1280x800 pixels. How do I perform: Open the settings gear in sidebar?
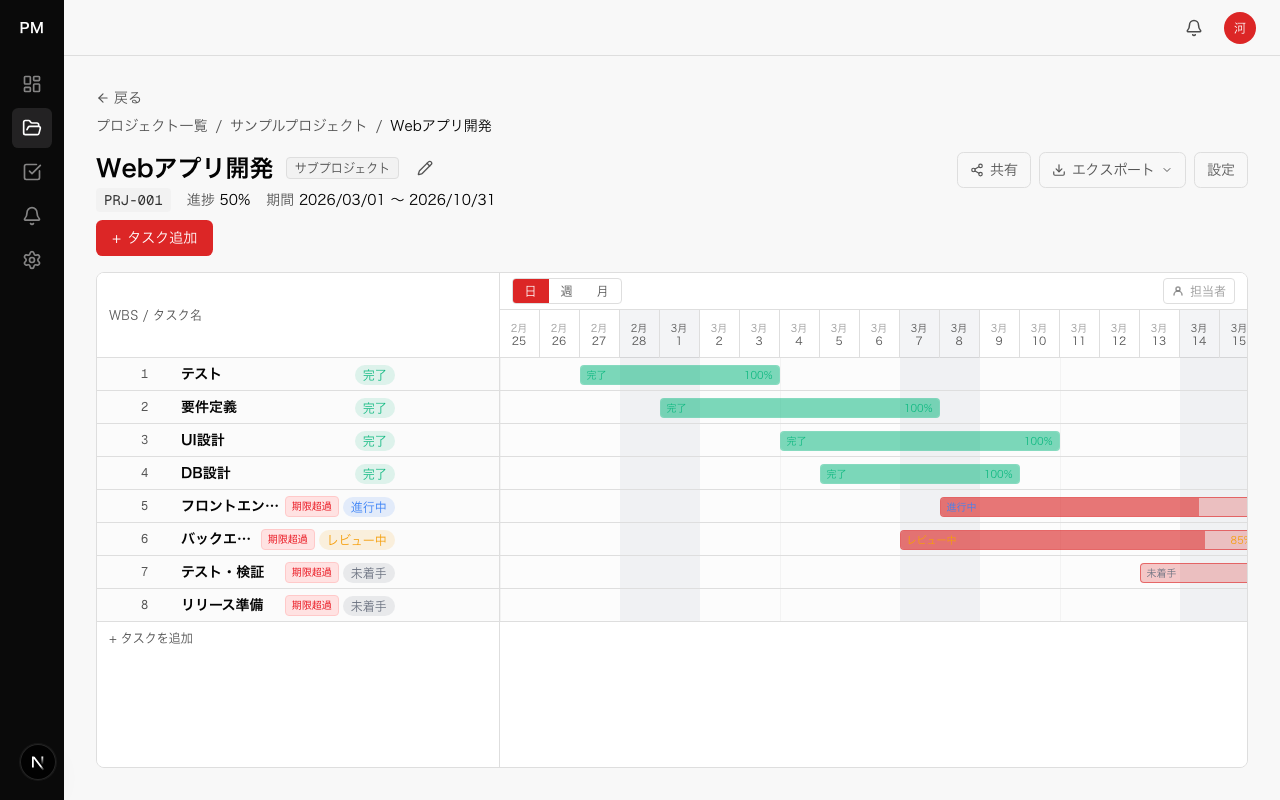click(32, 260)
